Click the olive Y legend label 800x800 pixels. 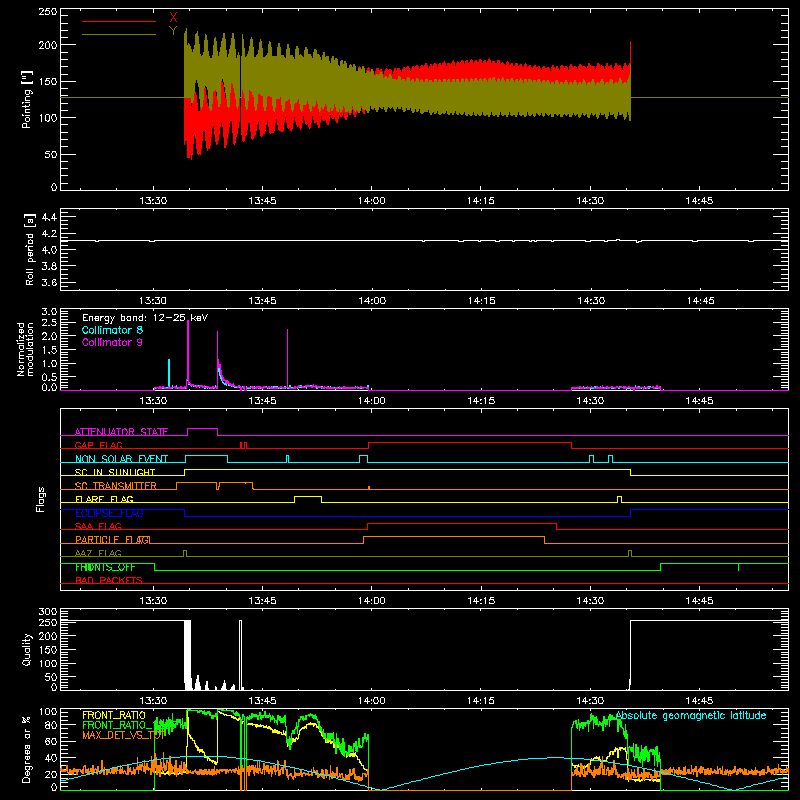pyautogui.click(x=173, y=31)
